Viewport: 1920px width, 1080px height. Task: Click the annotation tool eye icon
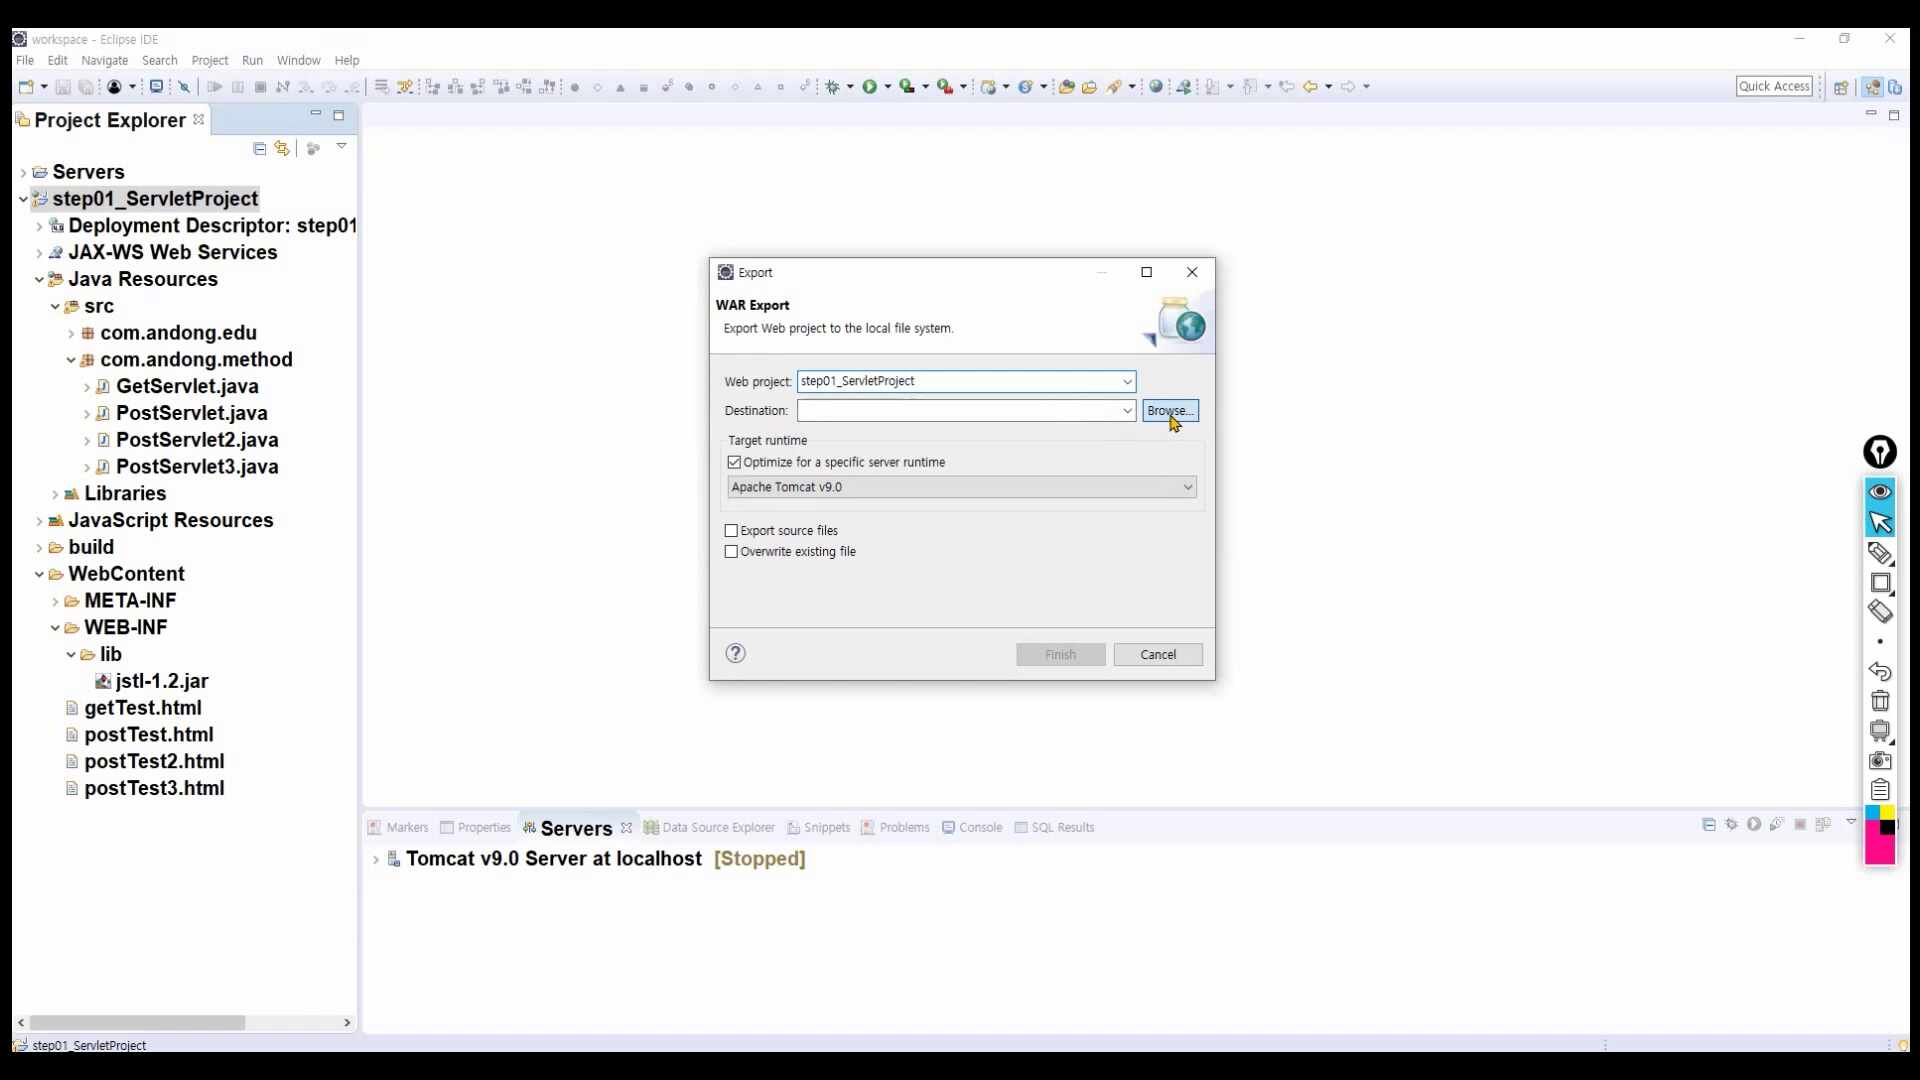click(x=1880, y=491)
